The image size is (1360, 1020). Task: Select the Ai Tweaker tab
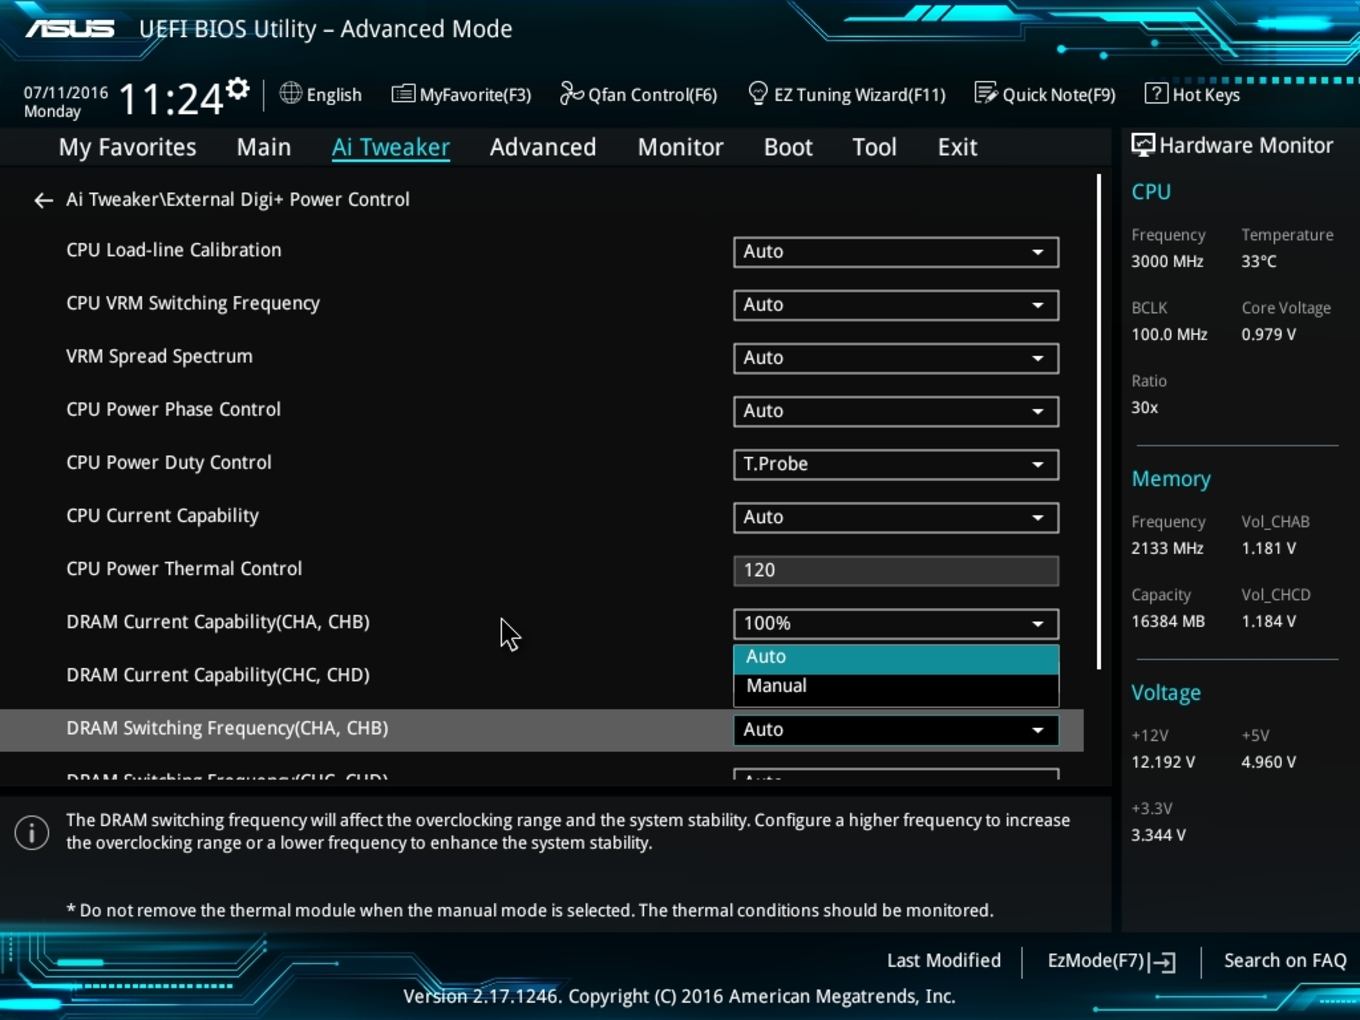[x=391, y=147]
